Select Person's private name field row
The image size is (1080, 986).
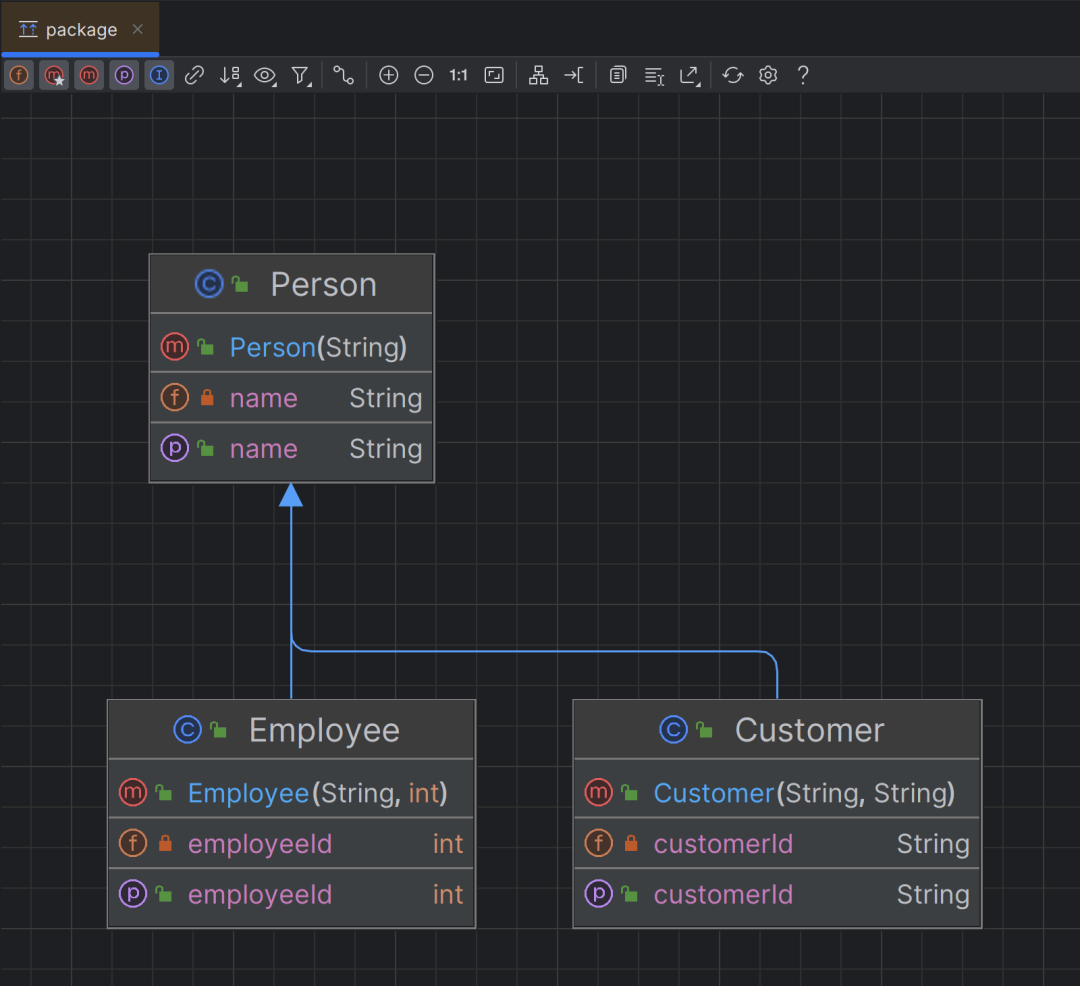tap(292, 398)
